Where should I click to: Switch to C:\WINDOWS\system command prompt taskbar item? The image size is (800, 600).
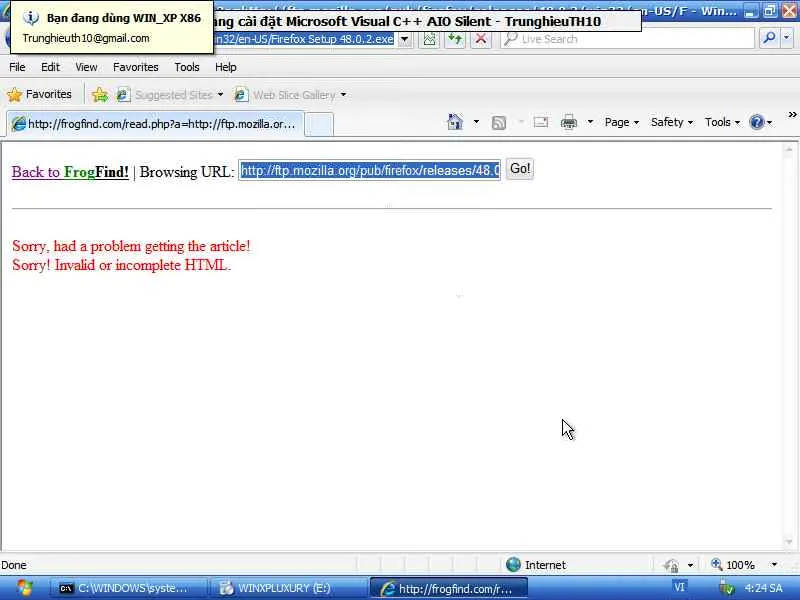tap(129, 588)
